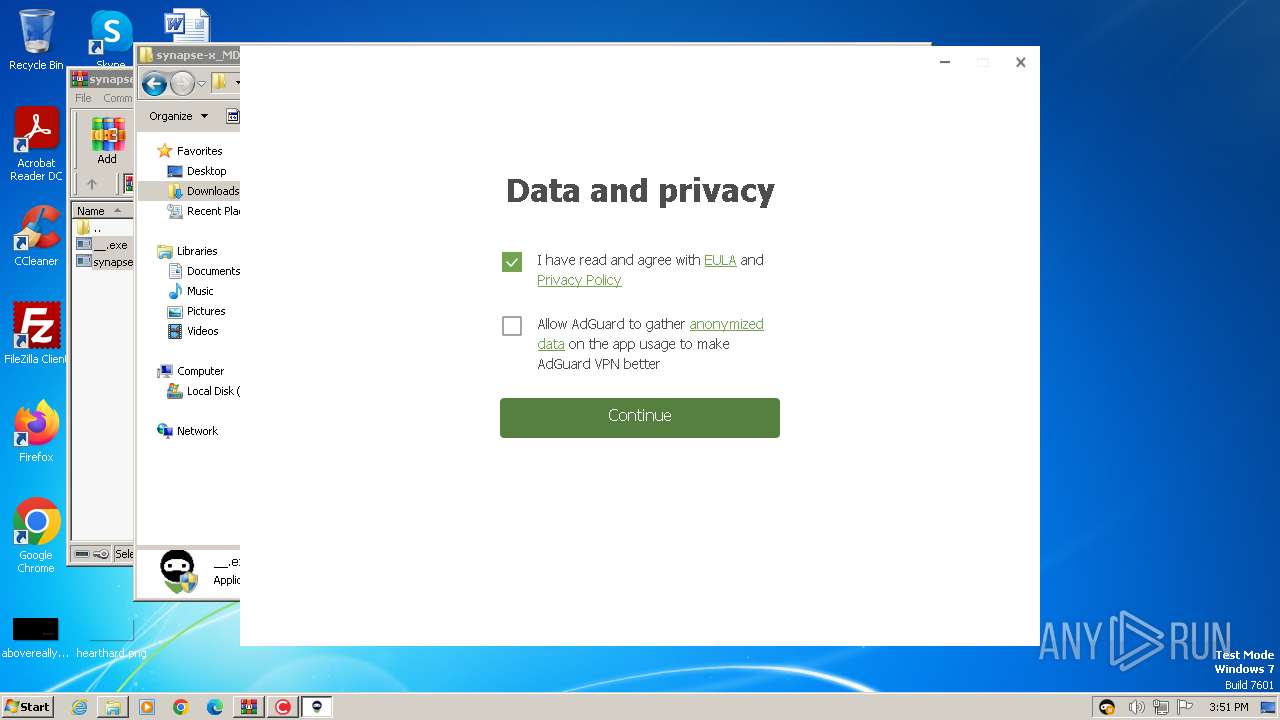Launch CCleaner from desktop

pos(36,237)
